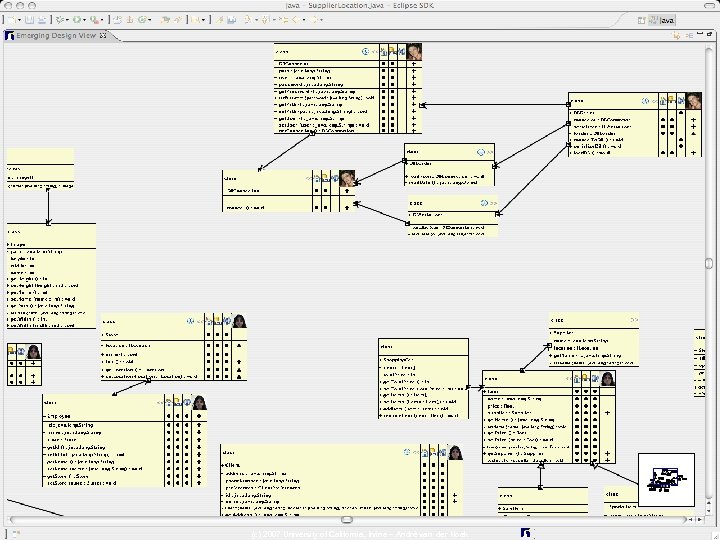Click first view toolbar icon beside minimize
This screenshot has width=720, height=540.
click(676, 35)
